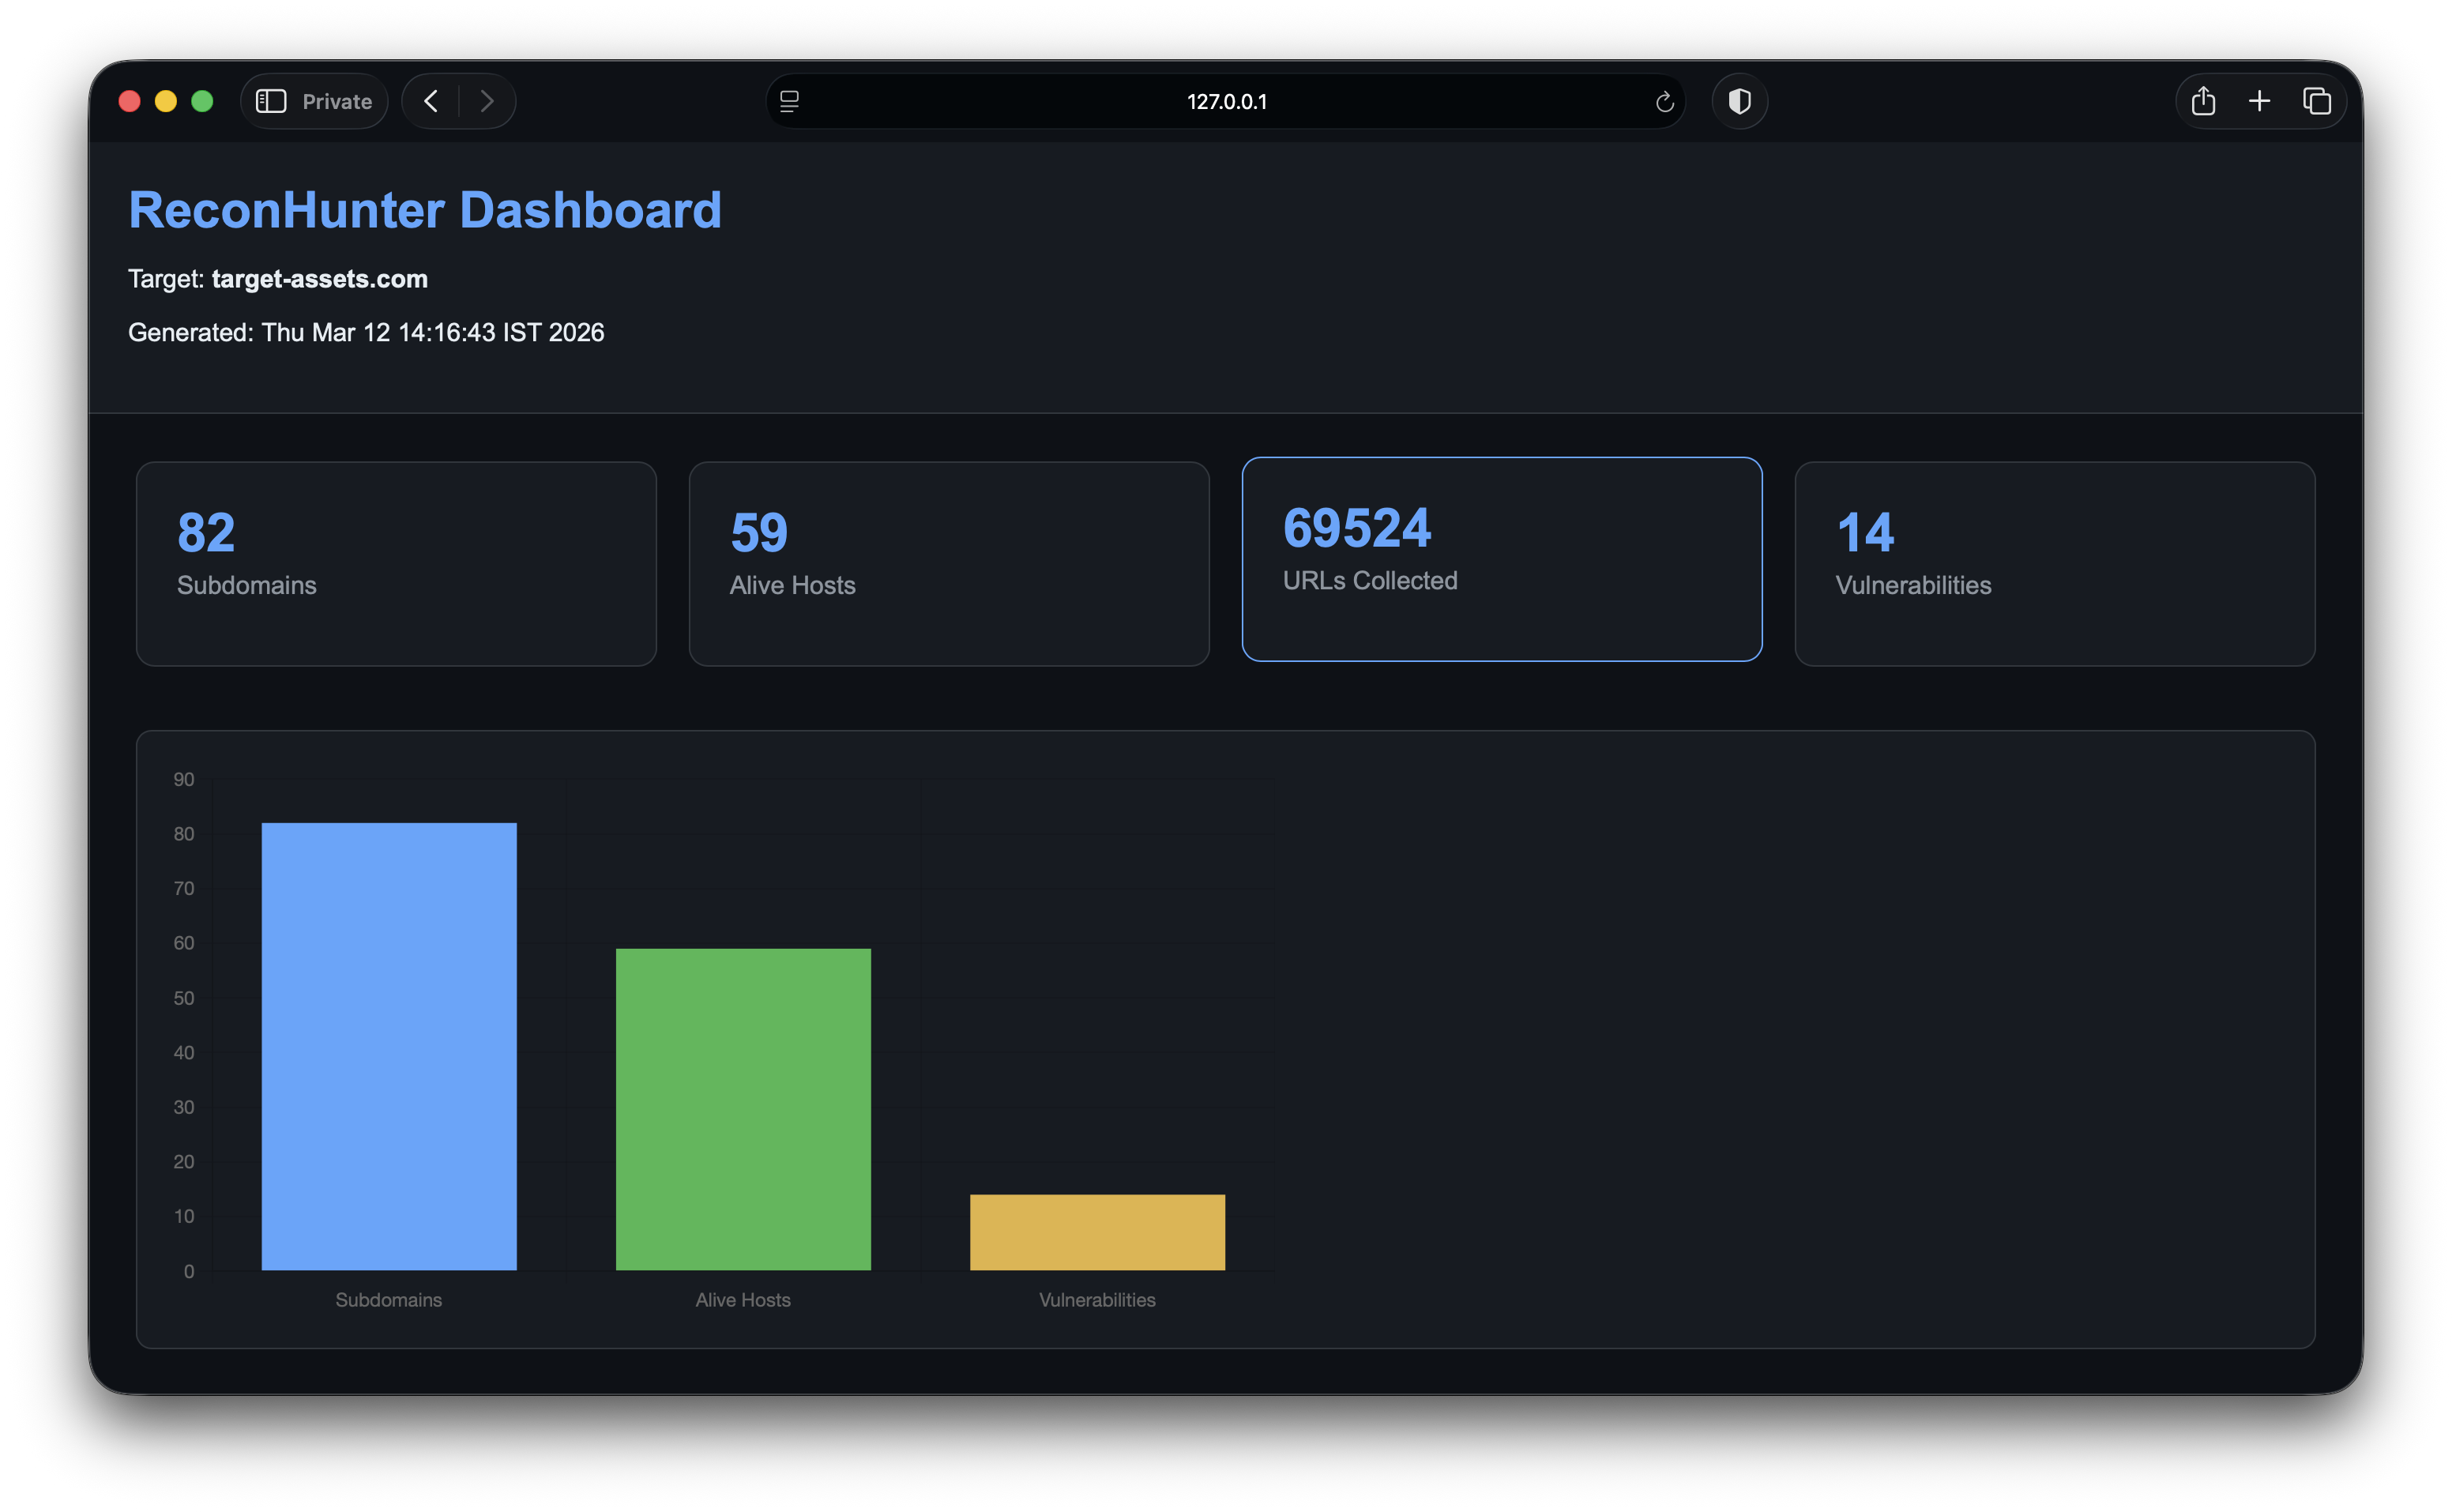
Task: Select the 59 Alive Hosts card
Action: coord(948,563)
